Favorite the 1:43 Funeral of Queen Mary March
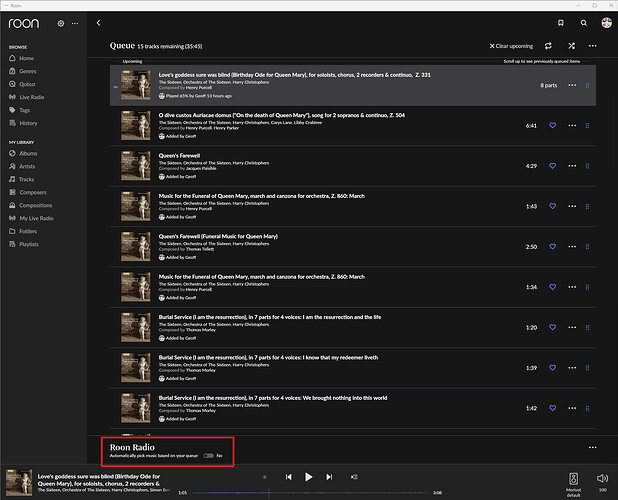This screenshot has width=618, height=500. pyautogui.click(x=553, y=206)
